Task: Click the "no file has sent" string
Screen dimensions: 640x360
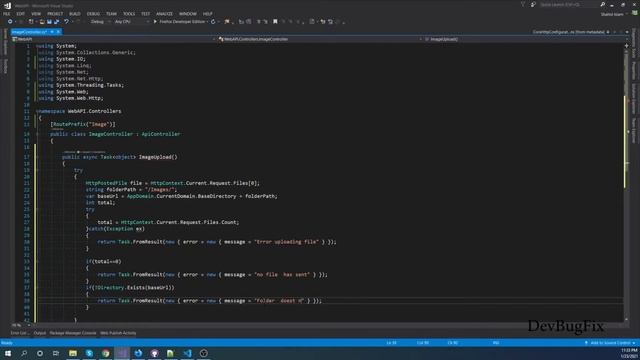Action: [x=282, y=275]
